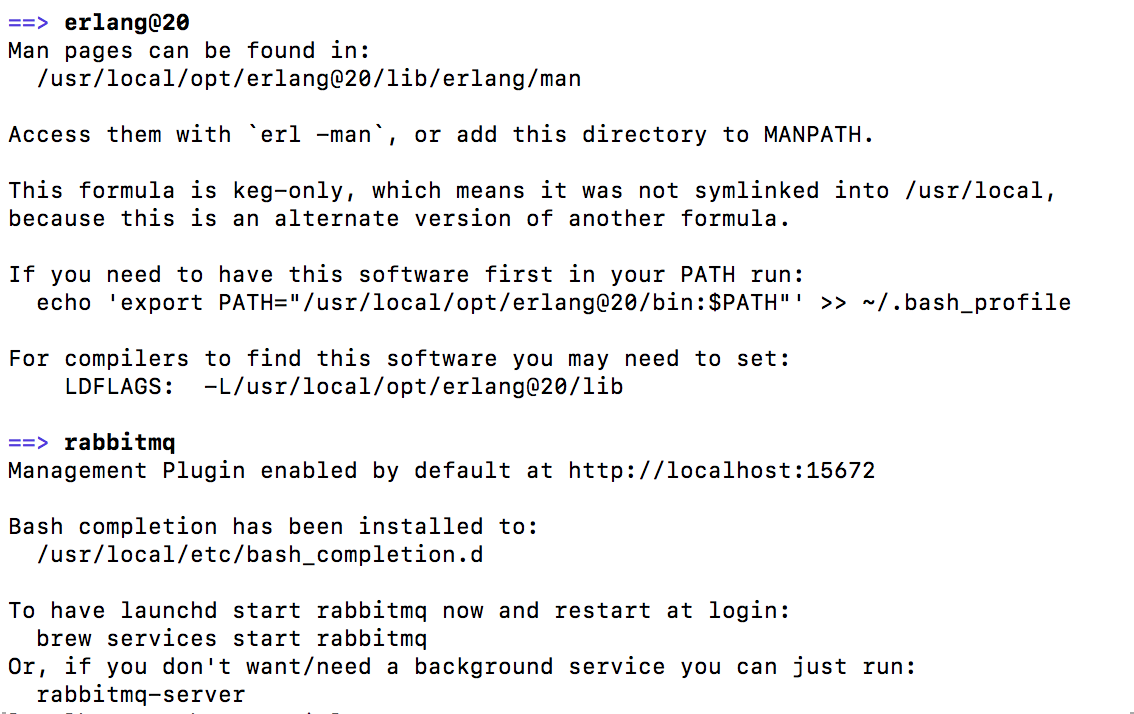Click the blue arrow before erlang@20

coord(28,22)
